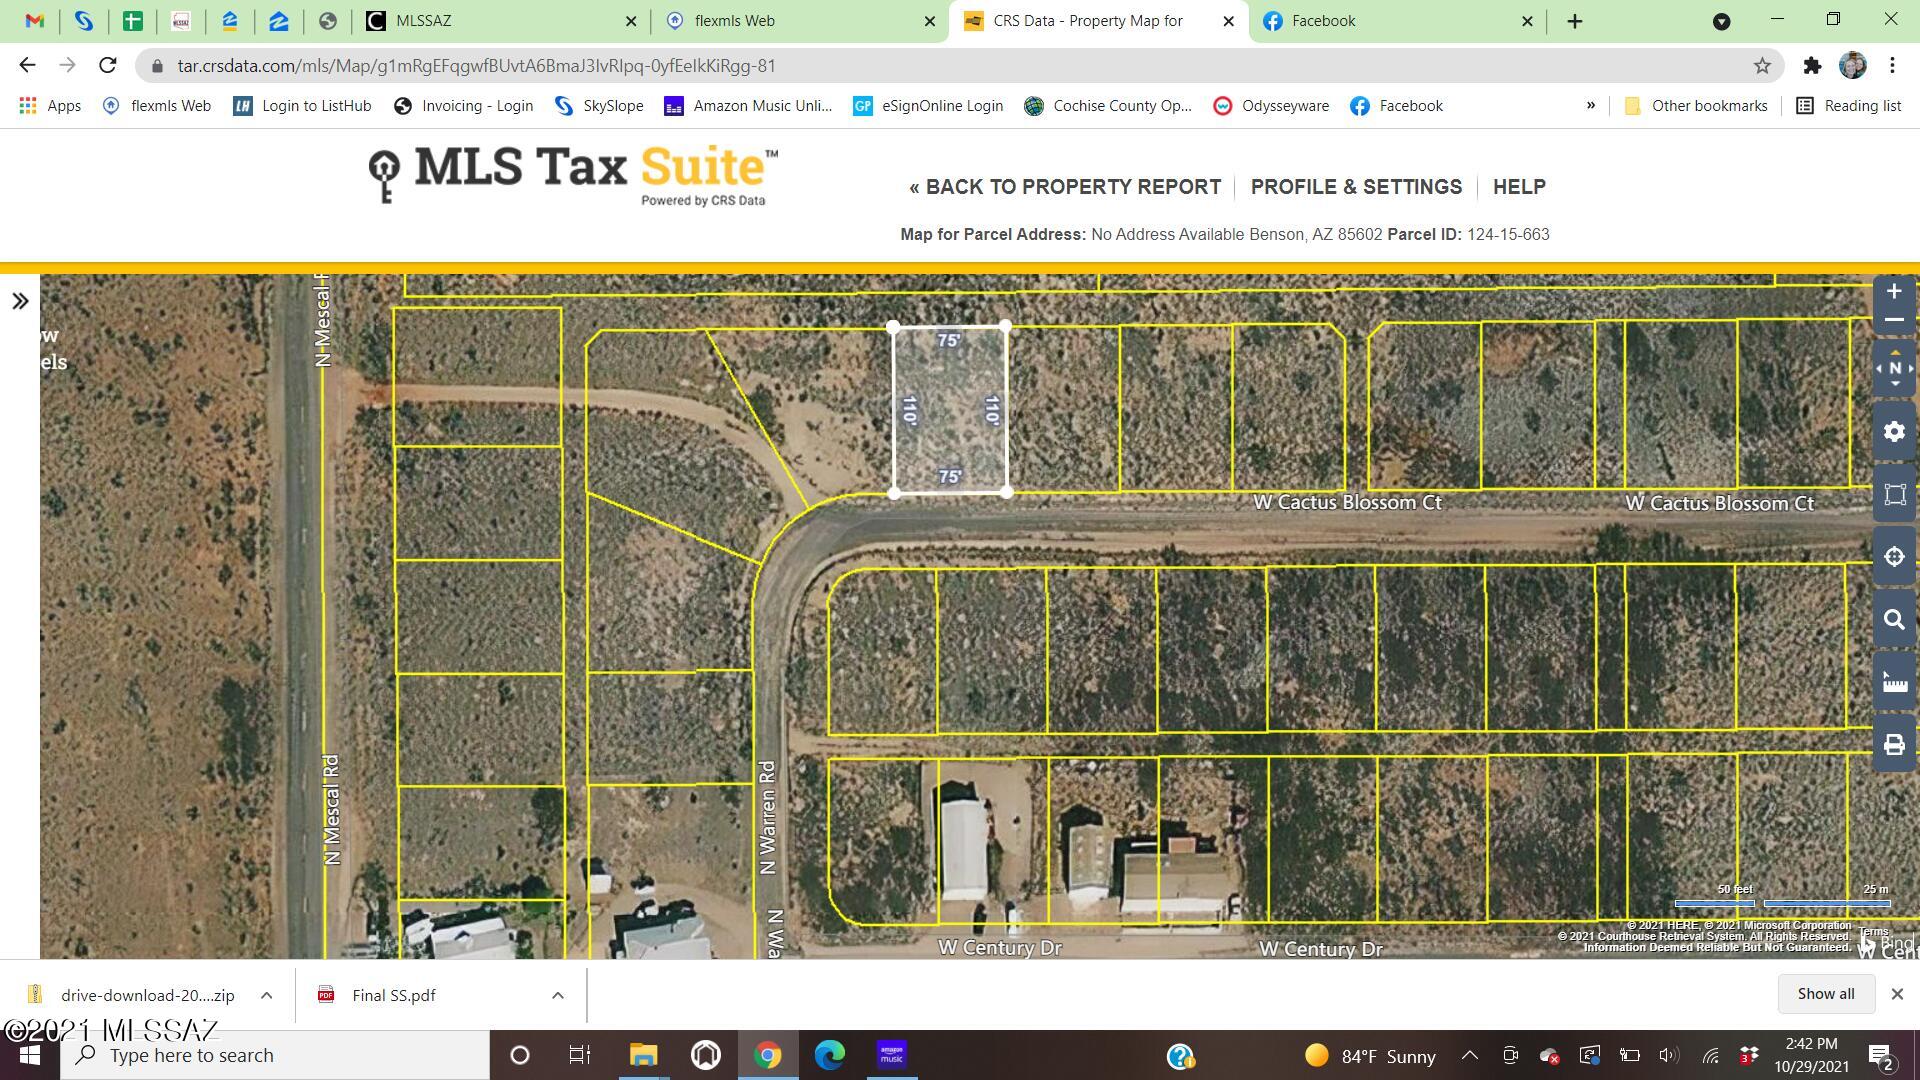Screen dimensions: 1920x1080
Task: Open map settings gear icon
Action: click(x=1894, y=432)
